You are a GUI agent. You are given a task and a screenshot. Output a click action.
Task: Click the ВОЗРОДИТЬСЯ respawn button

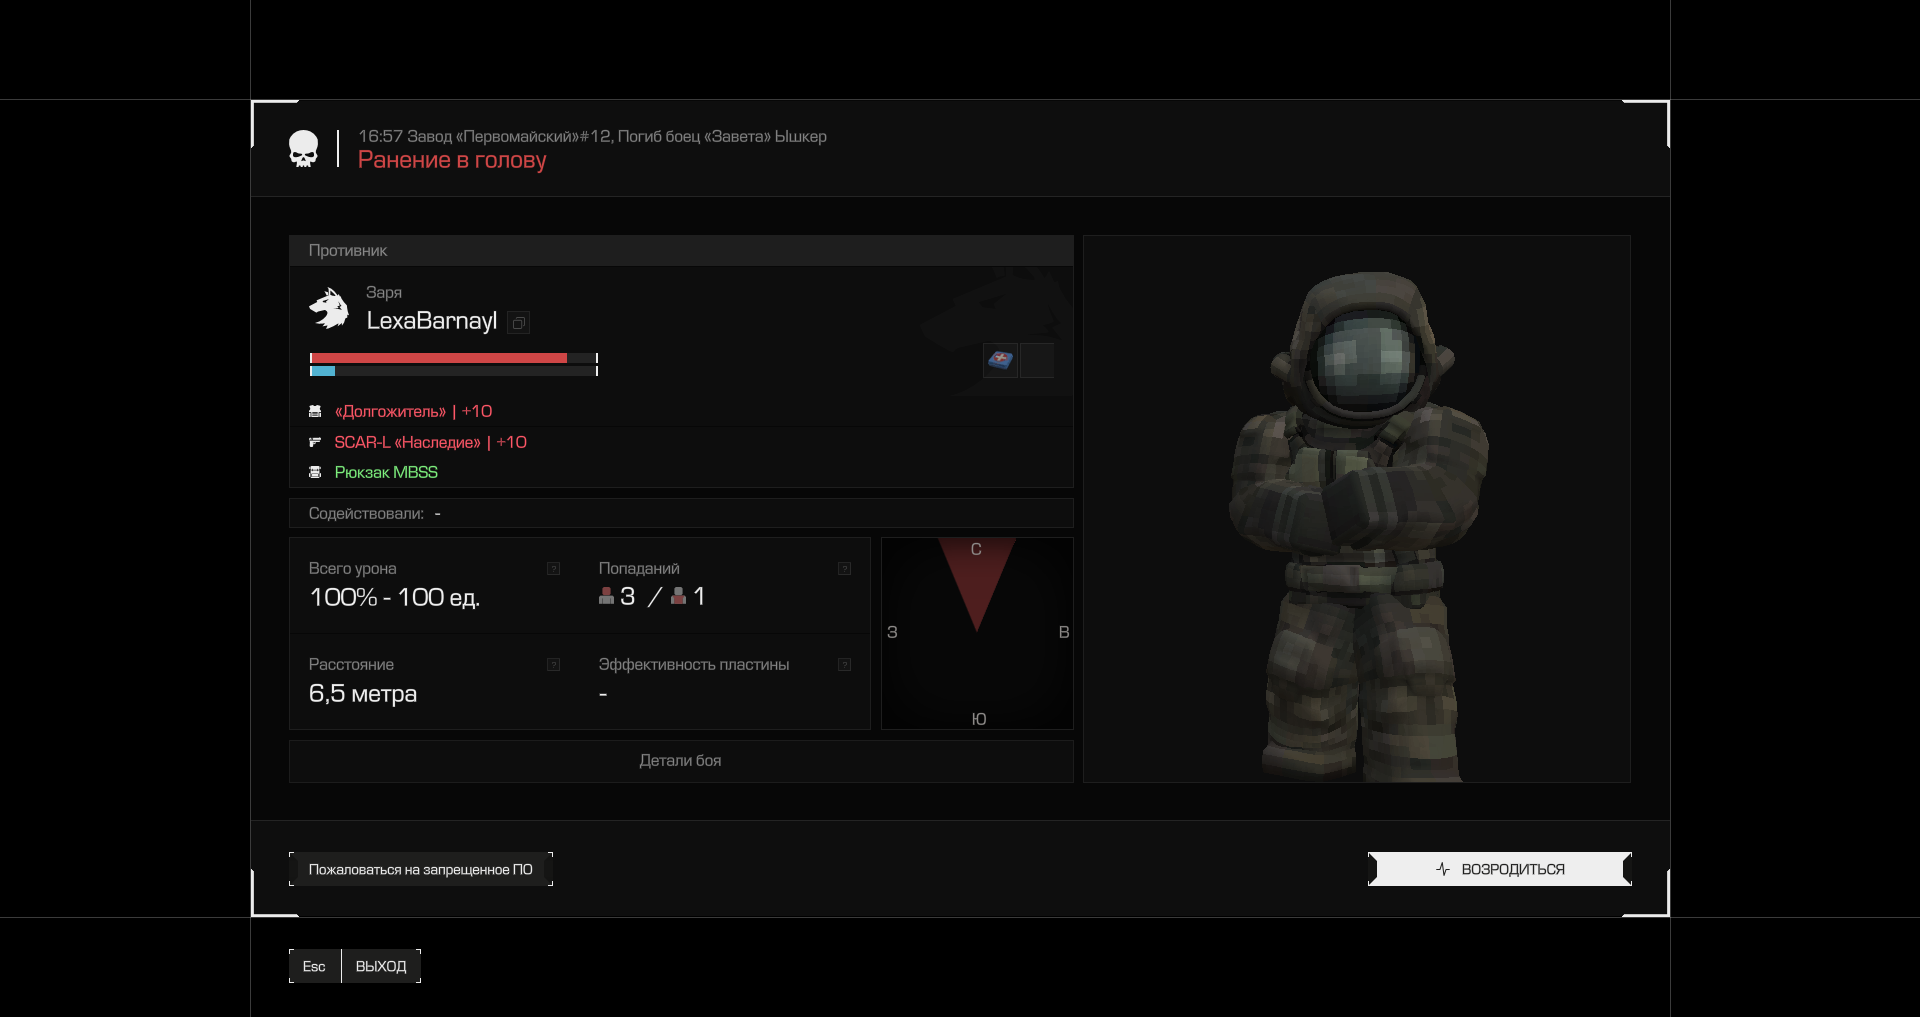(1499, 869)
